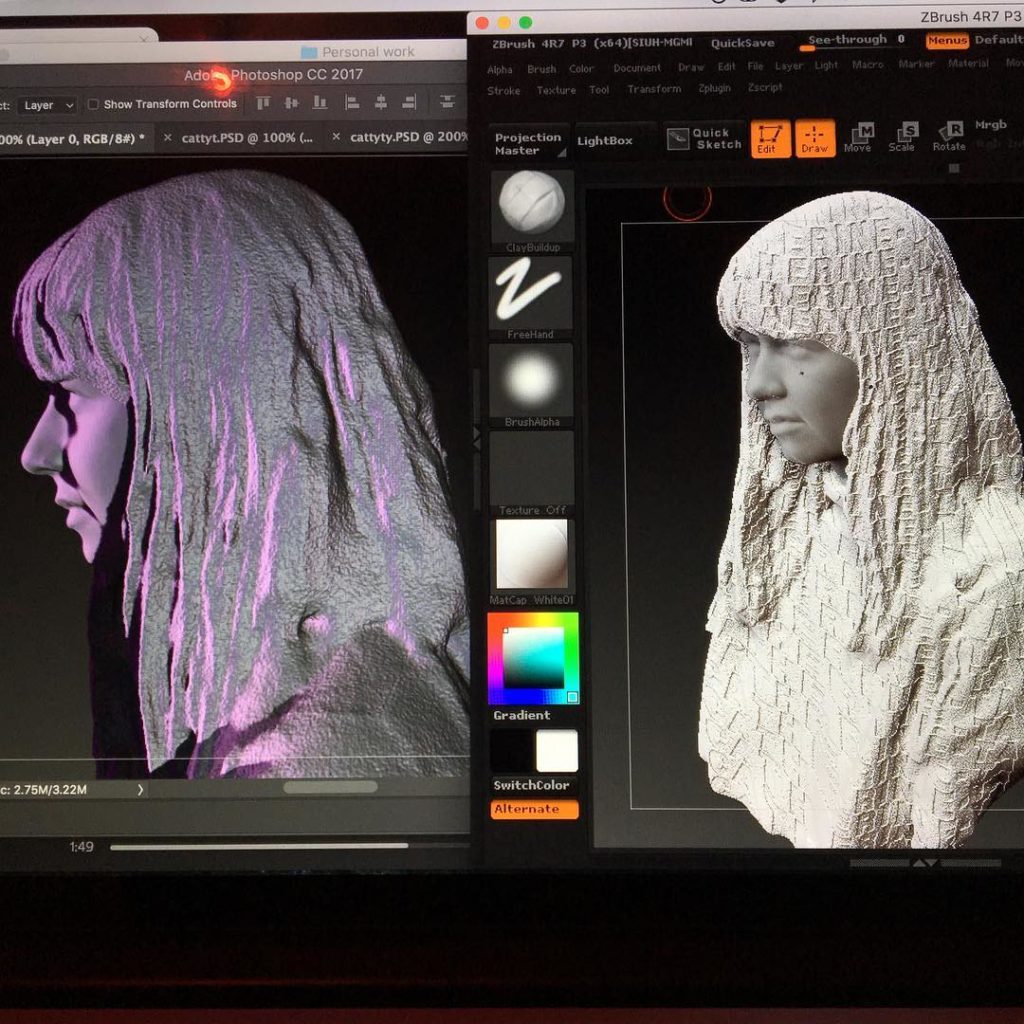Select the Scale transform tool
Viewport: 1024px width, 1024px height.
(x=902, y=138)
